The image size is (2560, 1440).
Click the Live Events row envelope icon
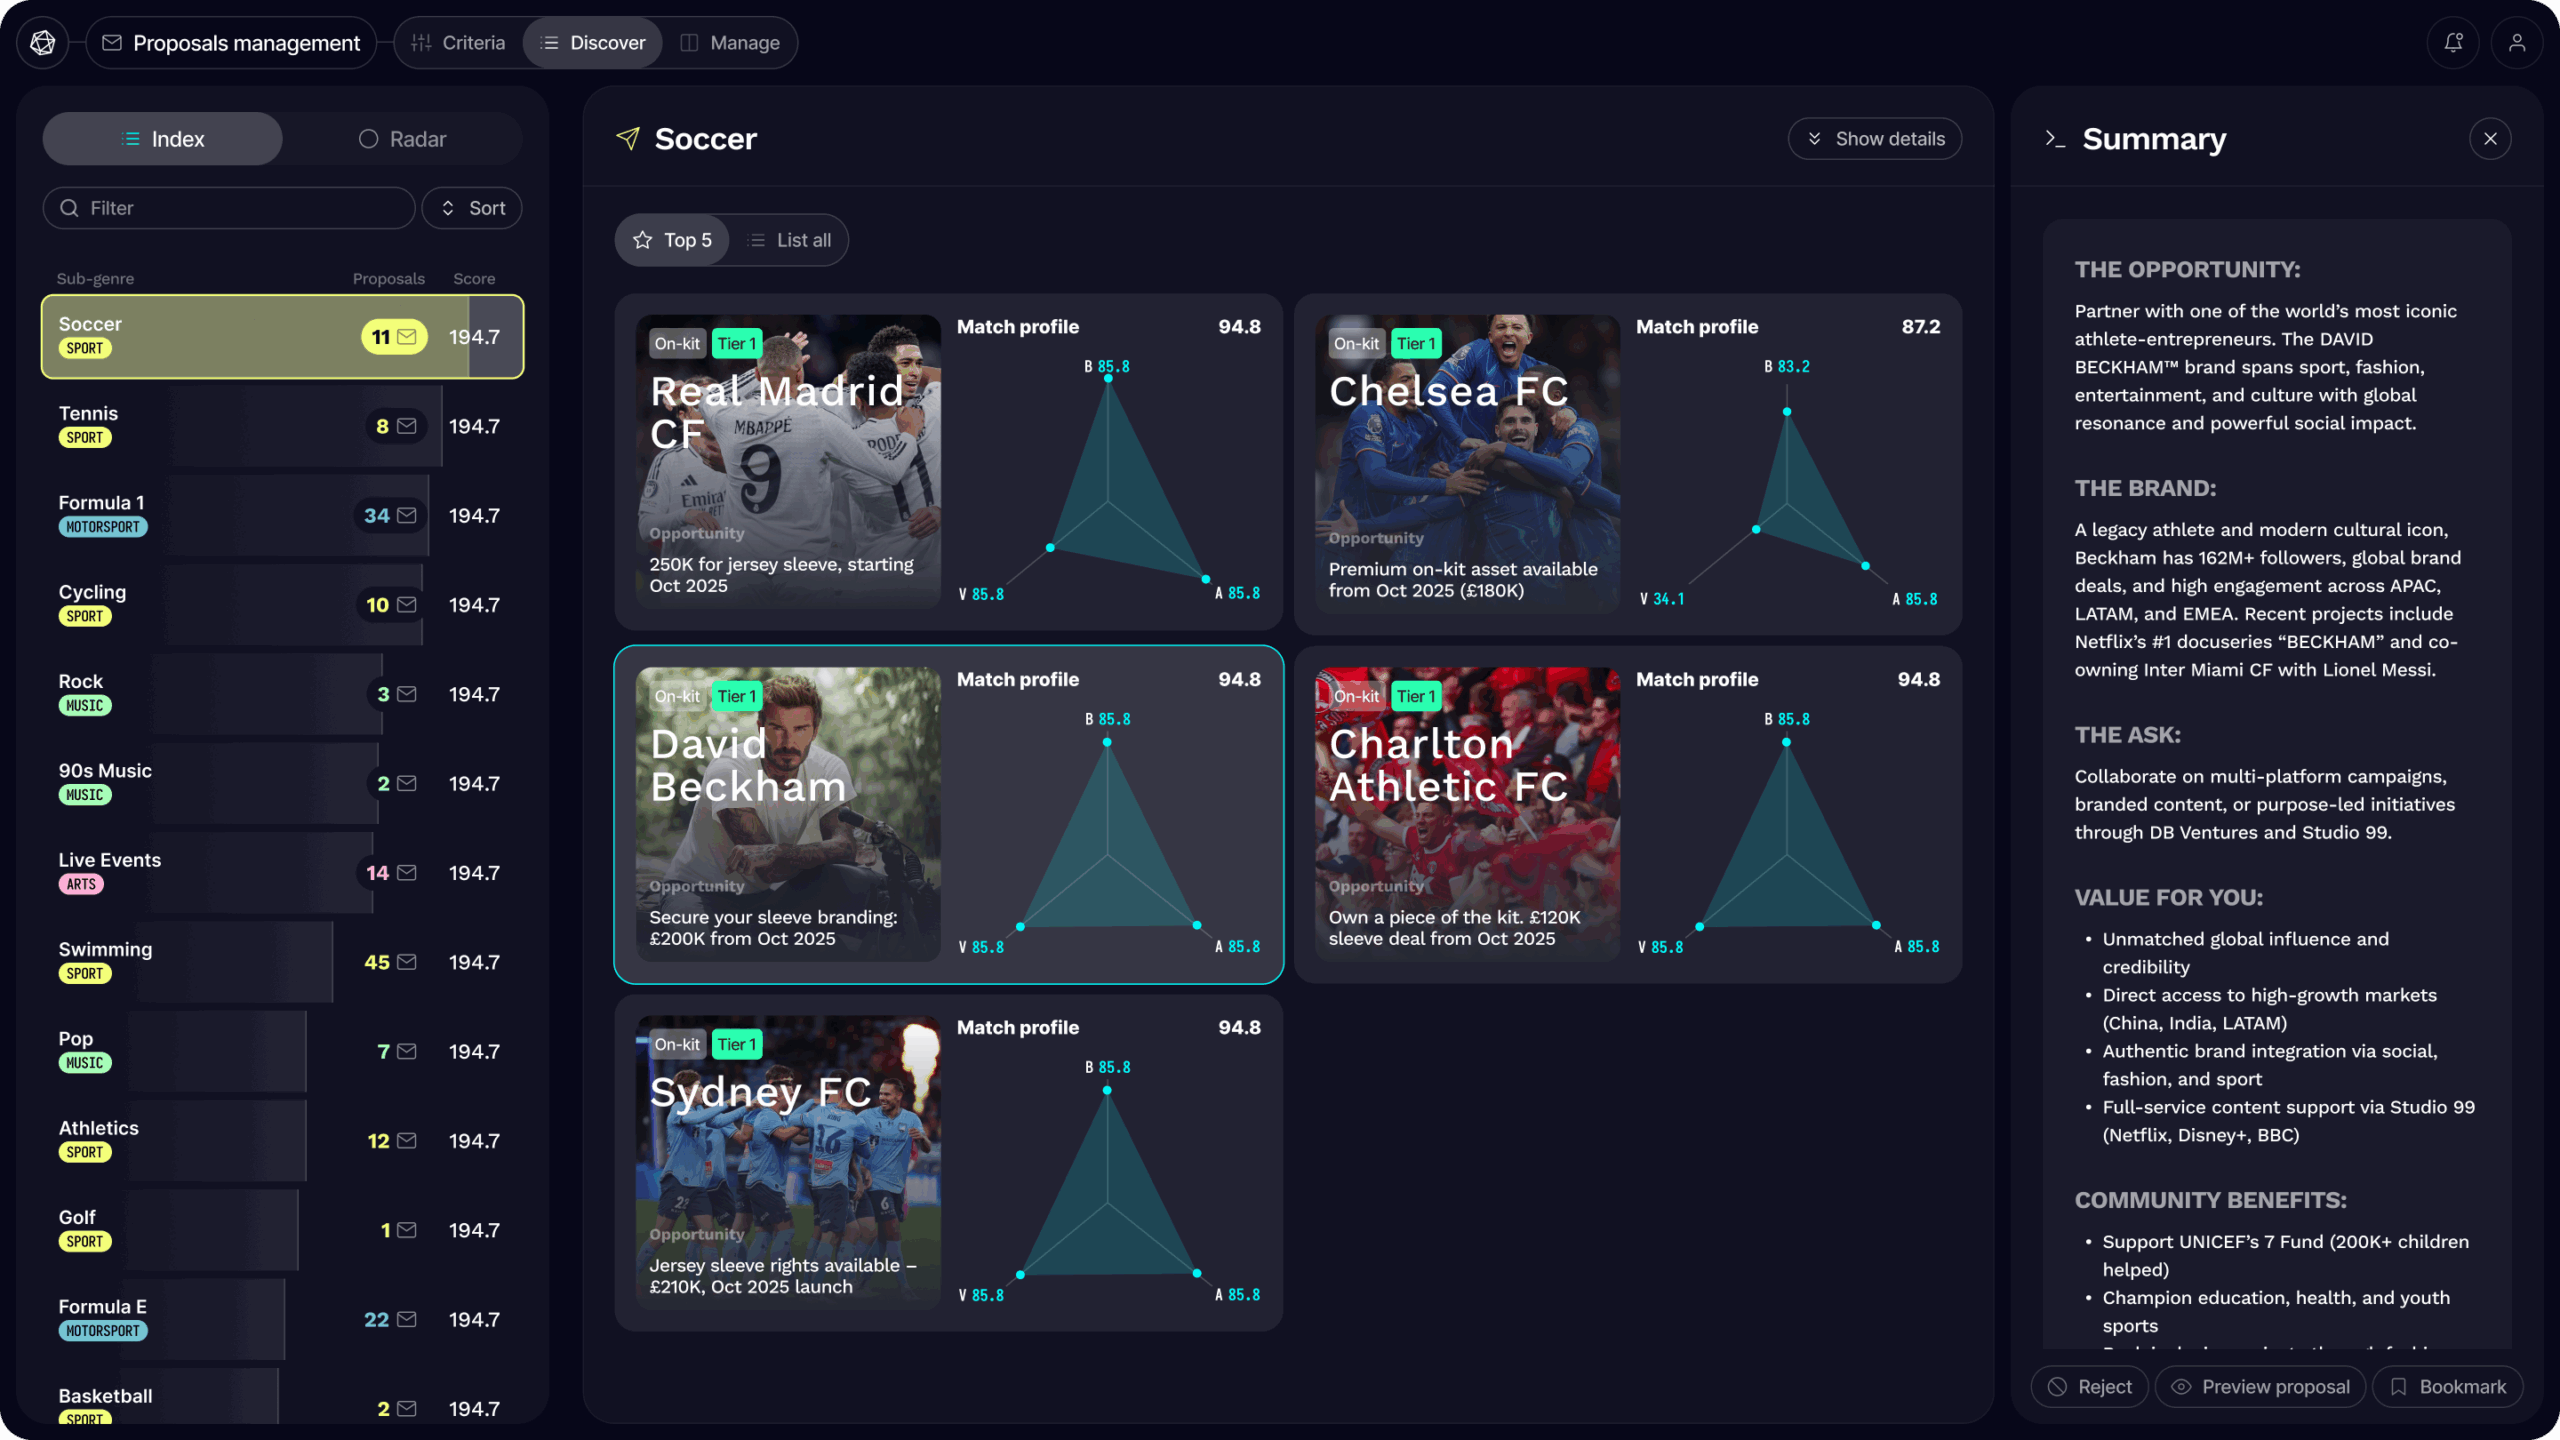coord(407,873)
